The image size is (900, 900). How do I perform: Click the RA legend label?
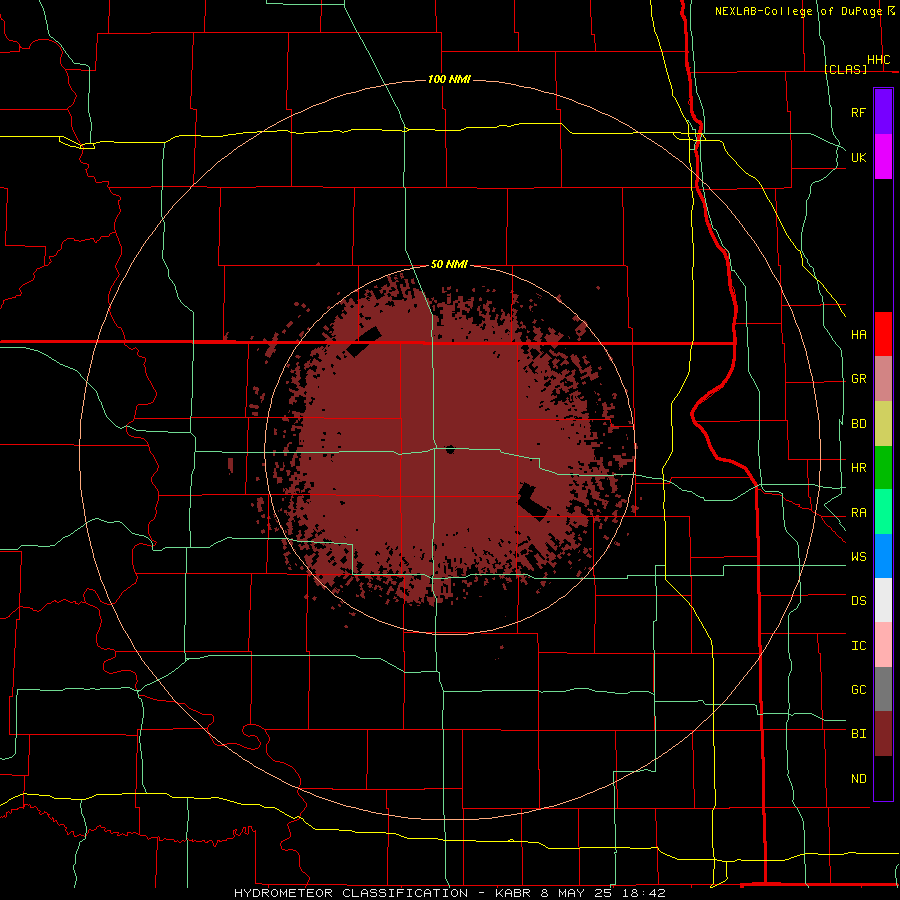(858, 513)
